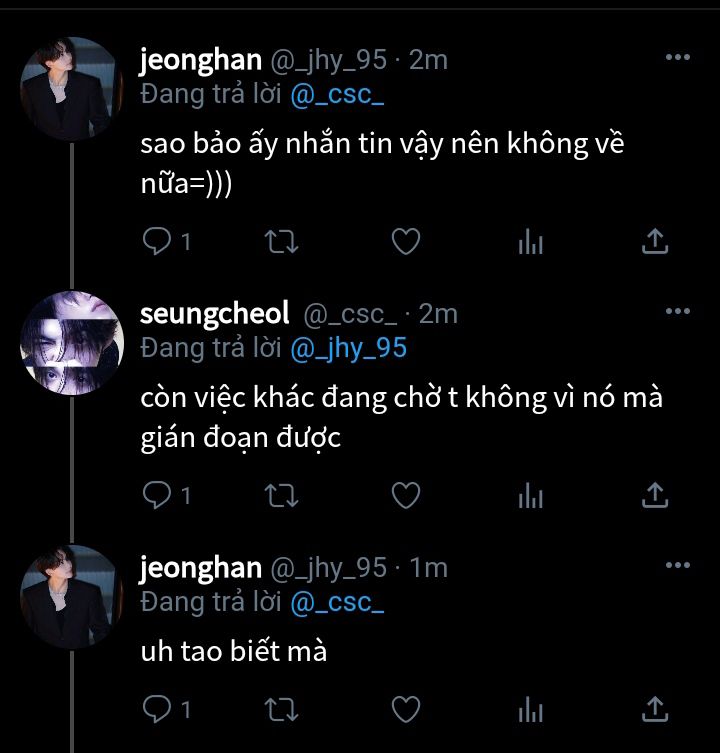View analytics for seungcheol's tweet
Screen dimensions: 720x753
(x=530, y=495)
